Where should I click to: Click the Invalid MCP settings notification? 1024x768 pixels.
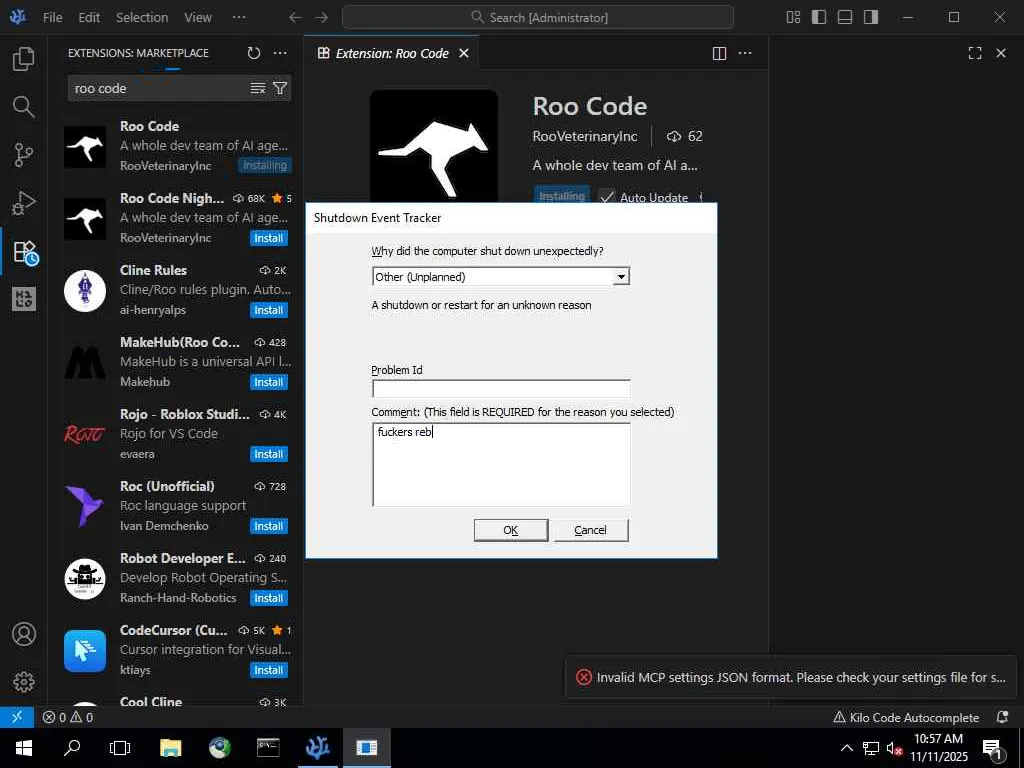tap(793, 677)
